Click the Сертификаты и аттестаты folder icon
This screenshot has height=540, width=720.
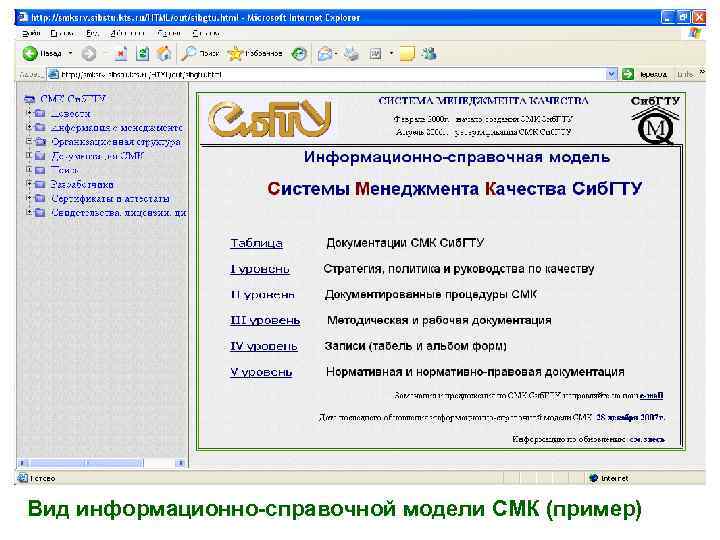tap(40, 198)
